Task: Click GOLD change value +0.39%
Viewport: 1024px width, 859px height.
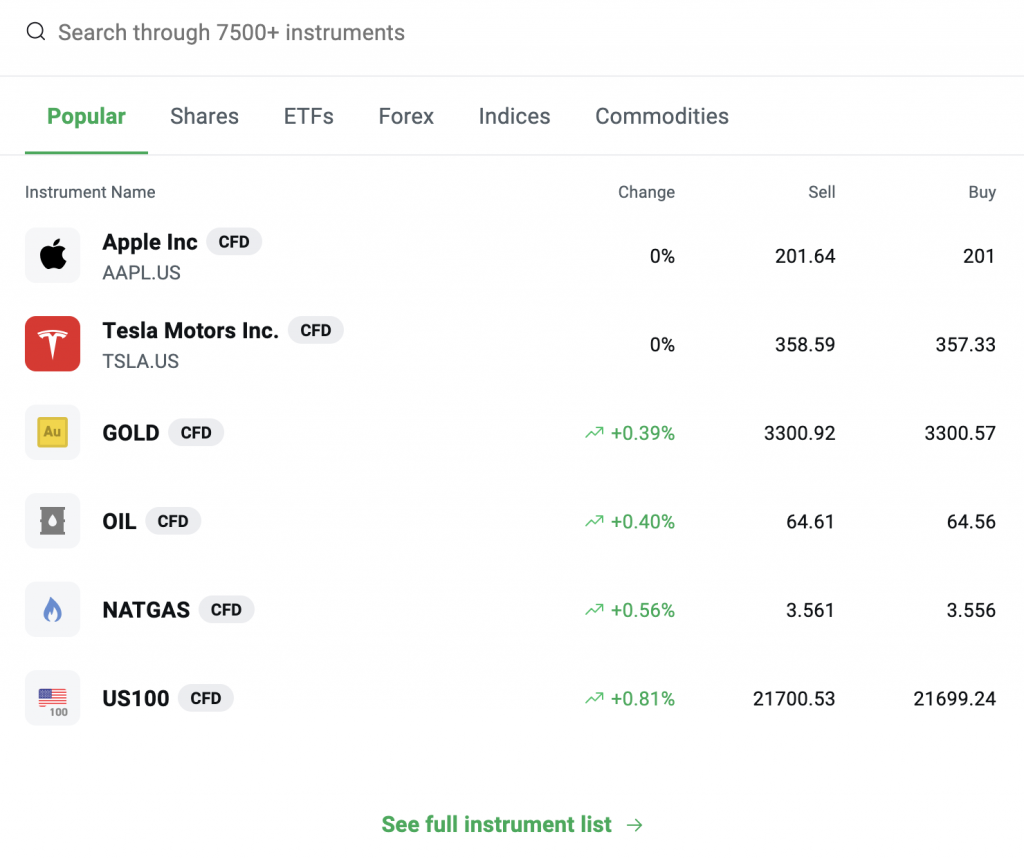Action: pos(643,433)
